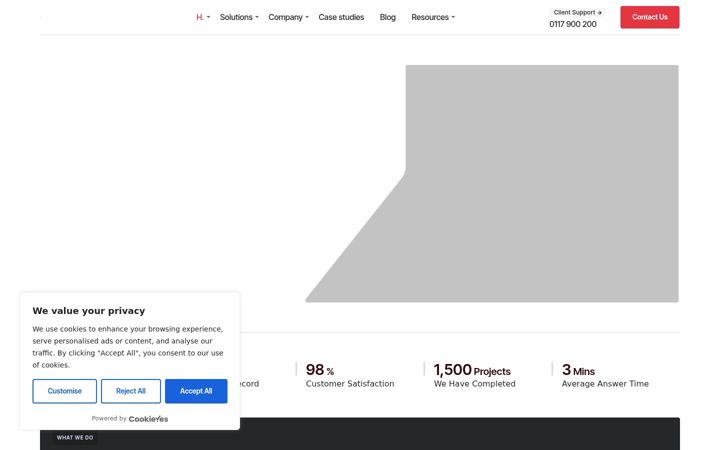Click the red Contact Us button
Image resolution: width=720 pixels, height=450 pixels.
click(650, 17)
